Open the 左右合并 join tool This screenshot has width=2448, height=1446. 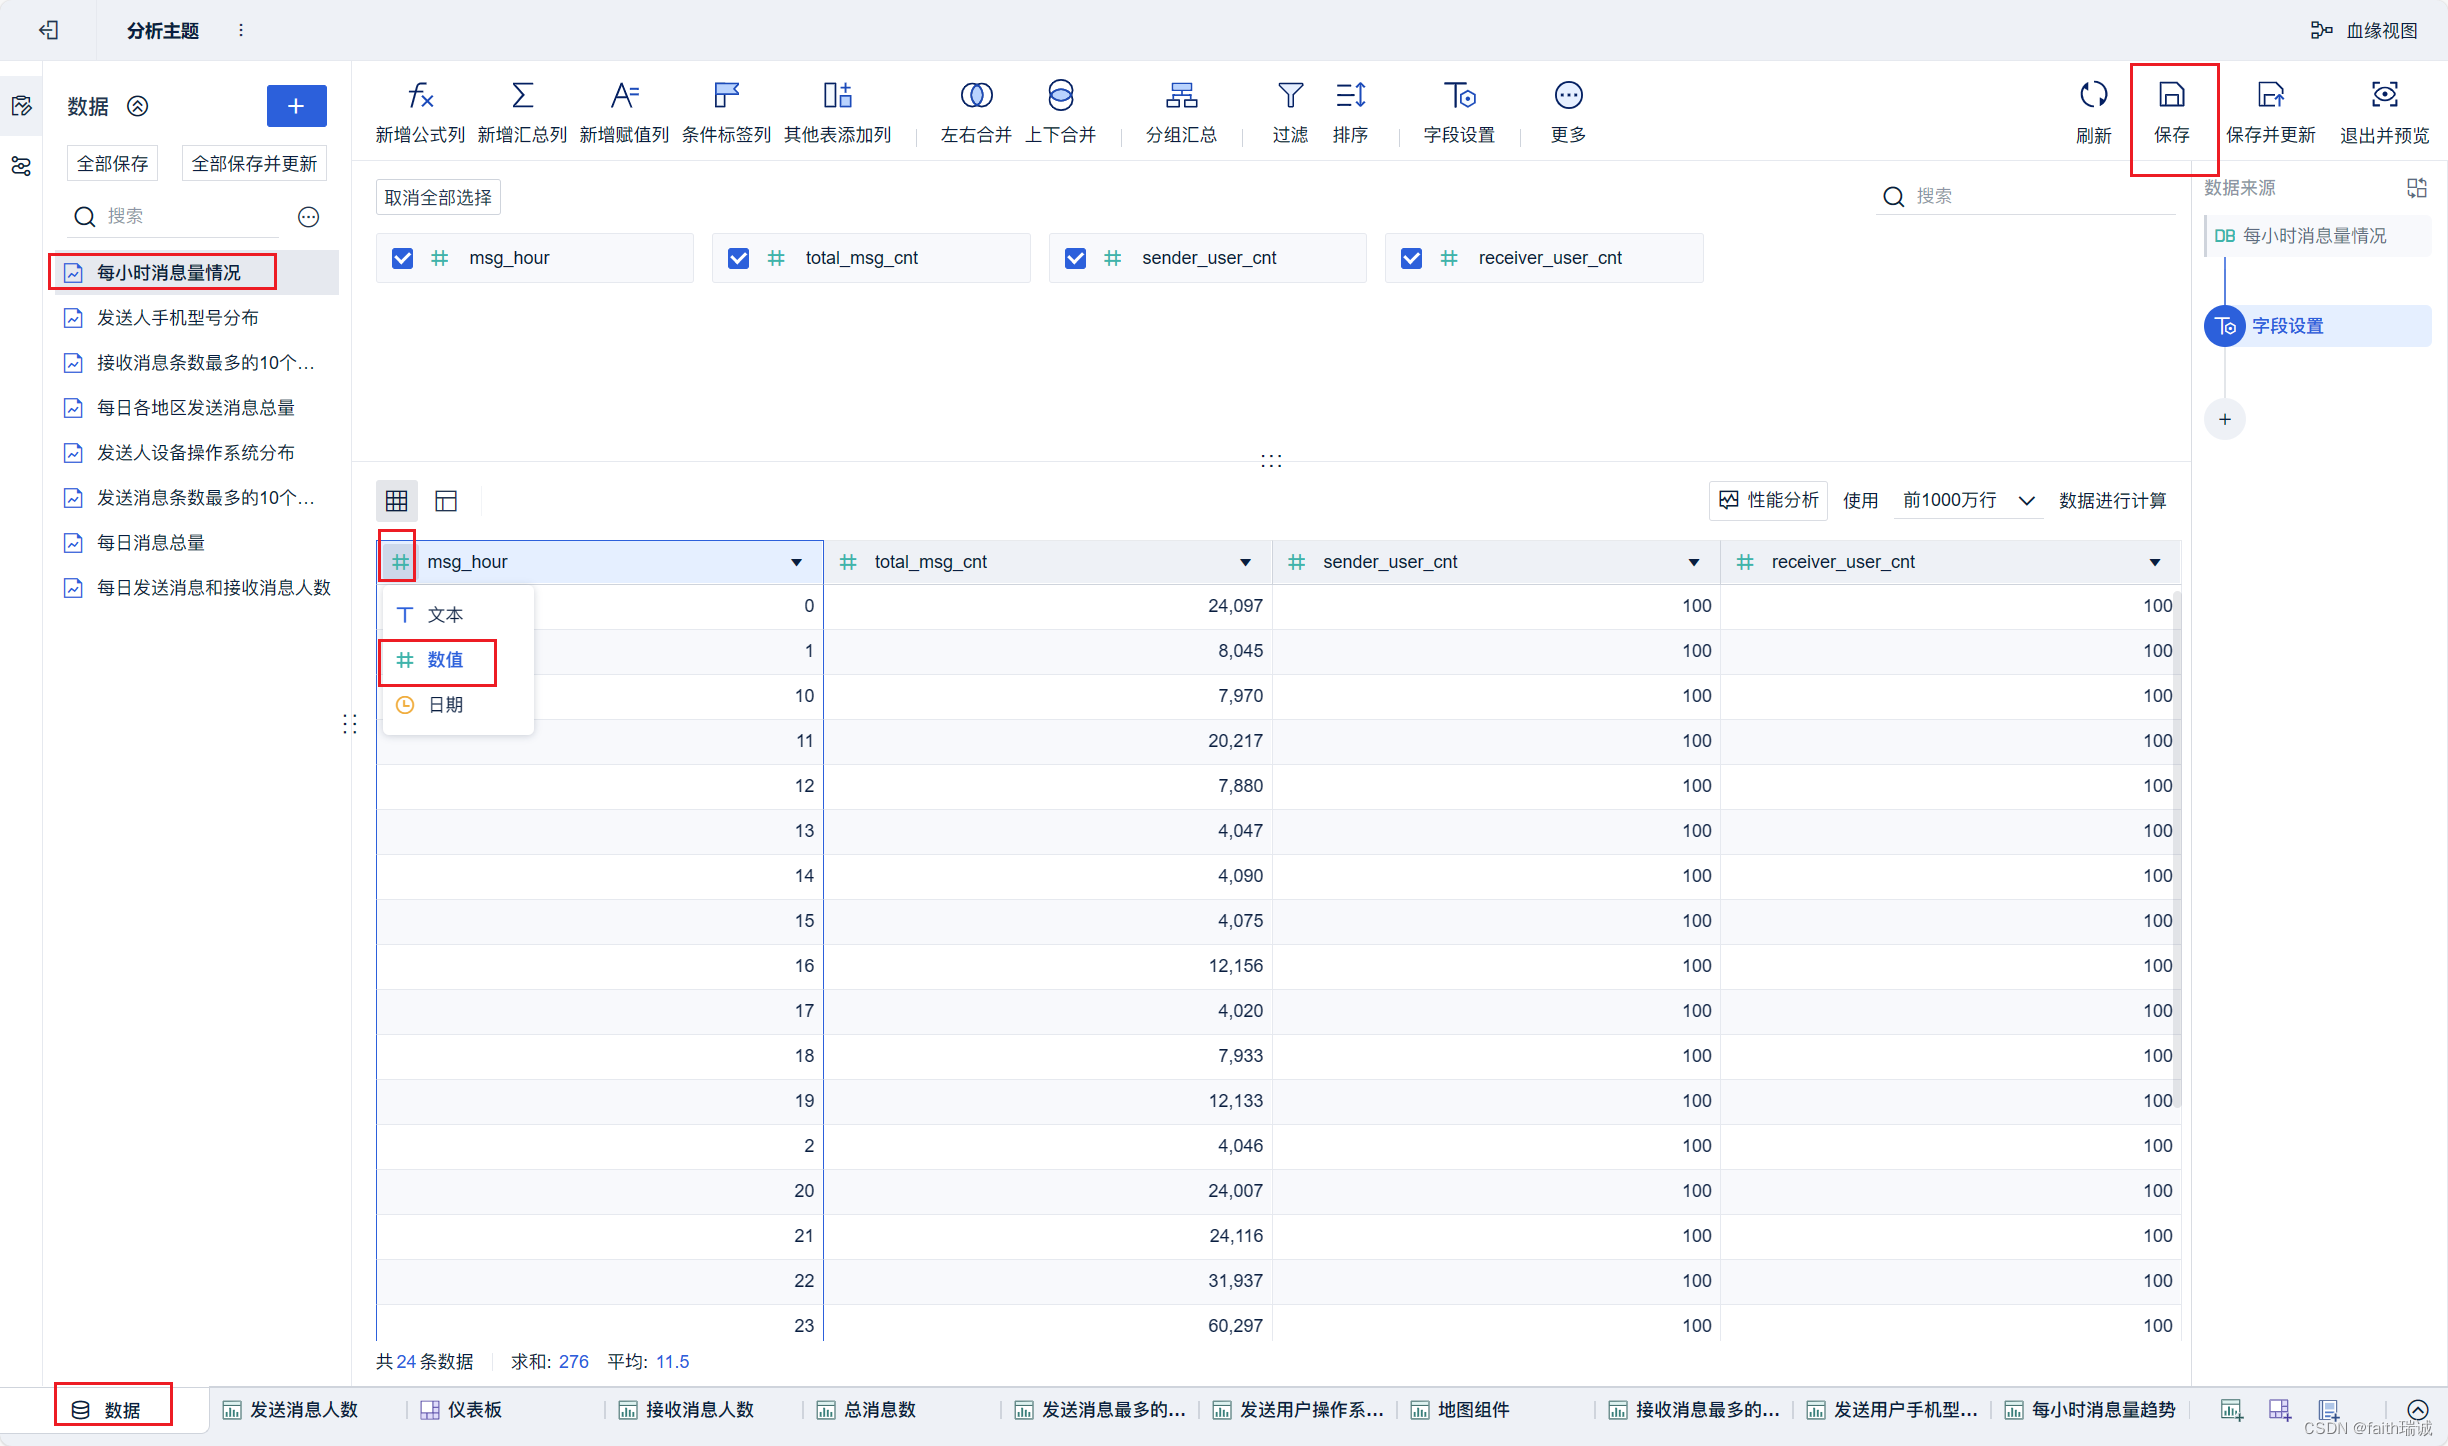(x=976, y=96)
